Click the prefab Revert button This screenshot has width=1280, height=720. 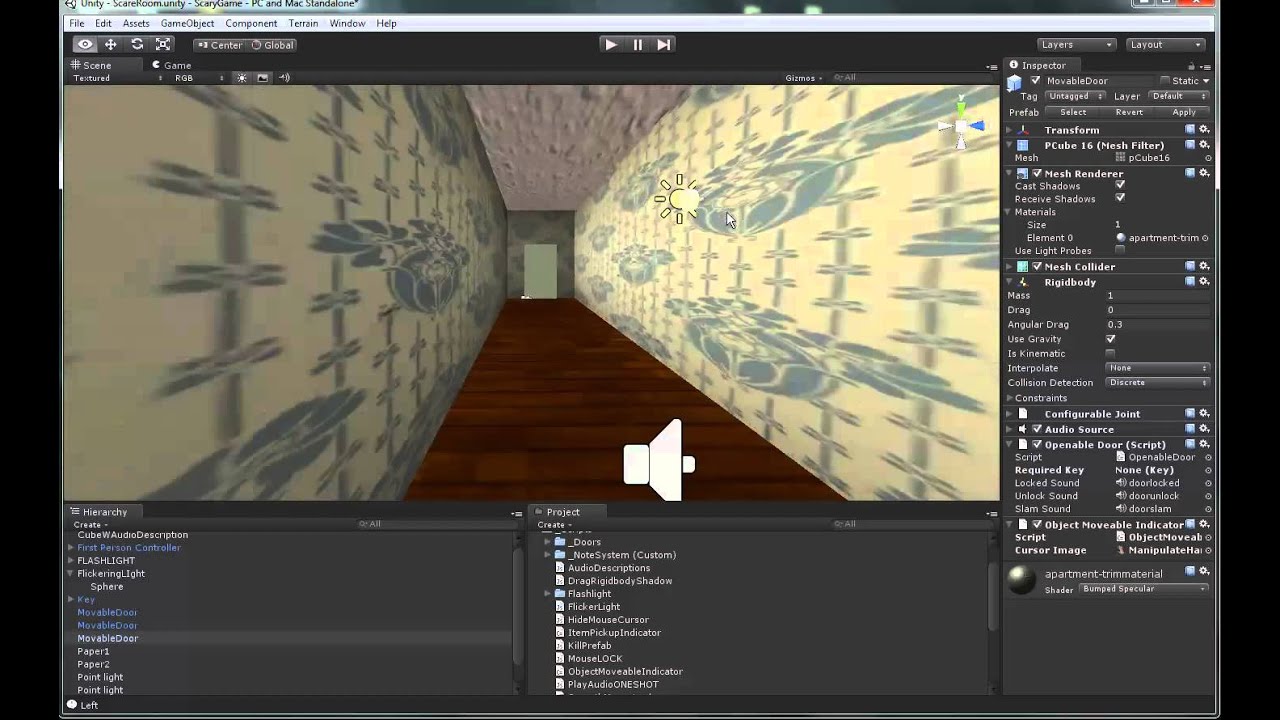(1129, 113)
